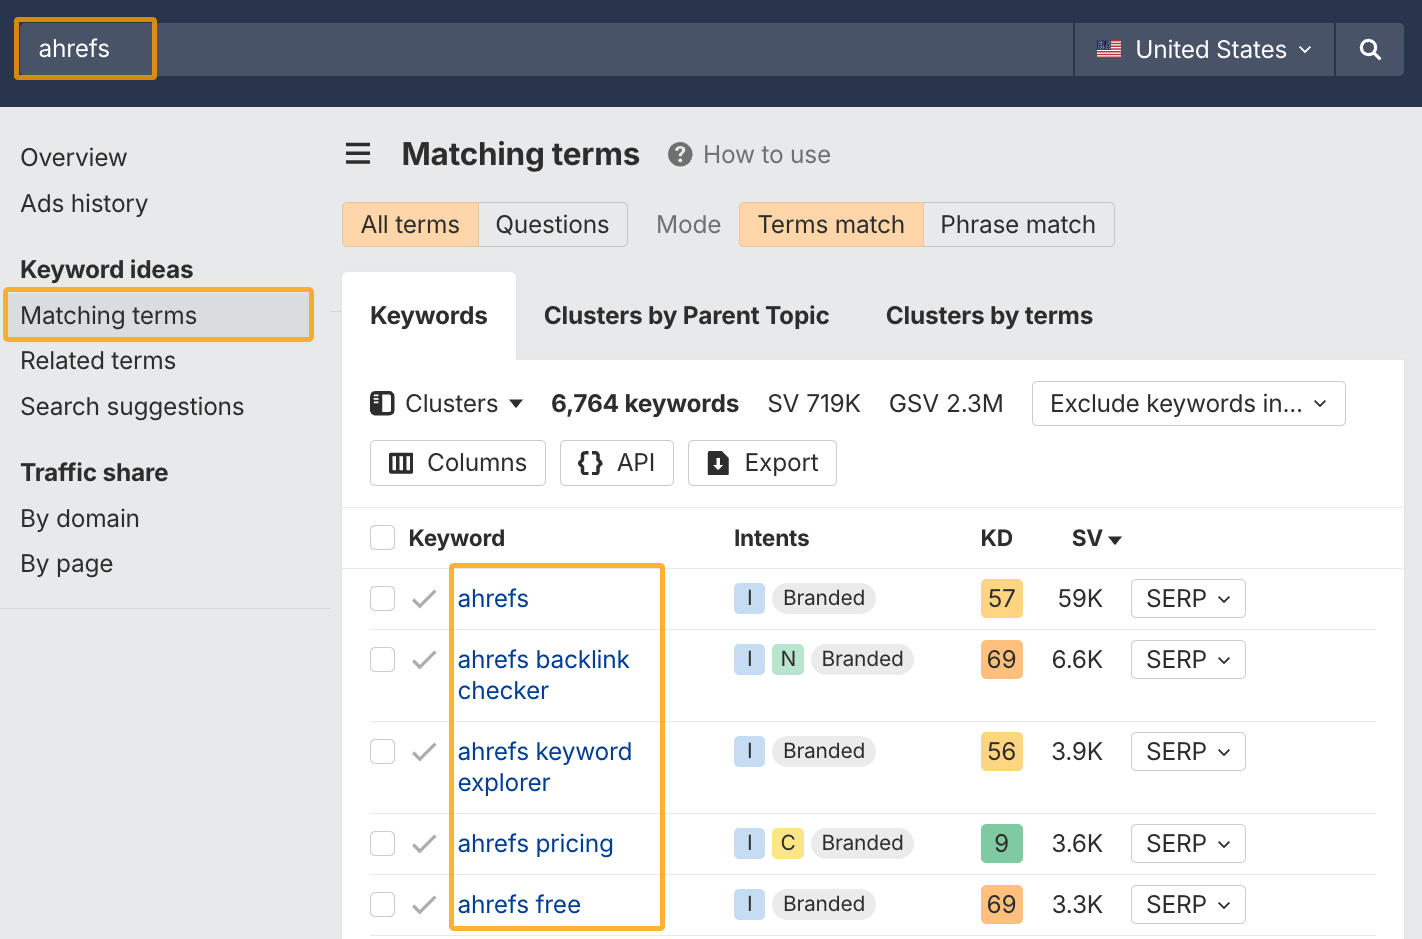Open the 'ahrefs keyword explorer' keyword link

pos(544,766)
